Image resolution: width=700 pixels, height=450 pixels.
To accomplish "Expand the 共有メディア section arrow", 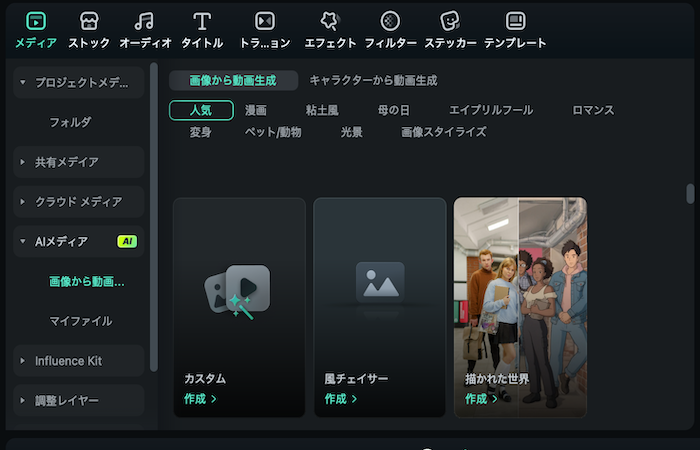I will (23, 162).
